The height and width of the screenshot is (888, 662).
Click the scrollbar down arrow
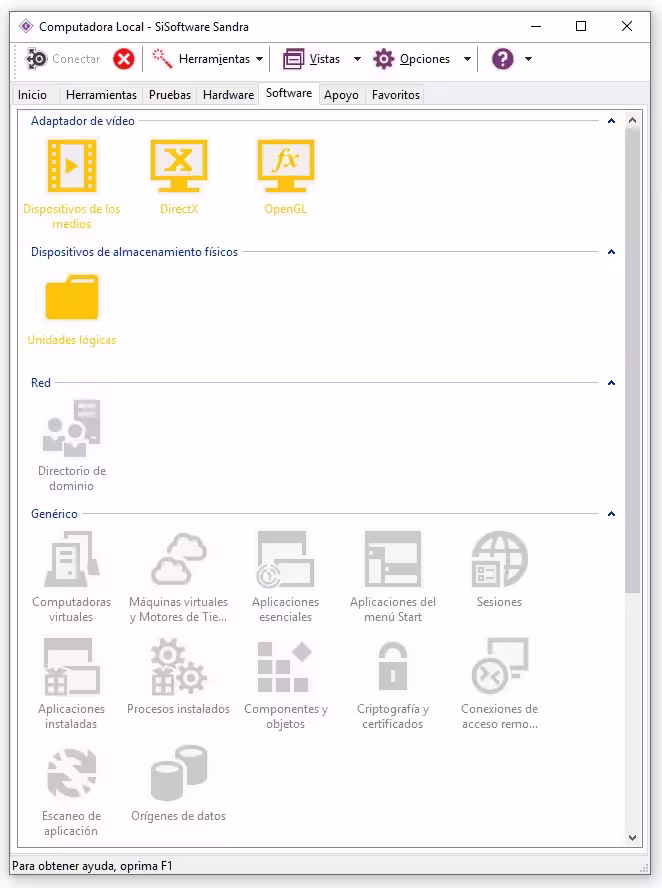point(633,838)
